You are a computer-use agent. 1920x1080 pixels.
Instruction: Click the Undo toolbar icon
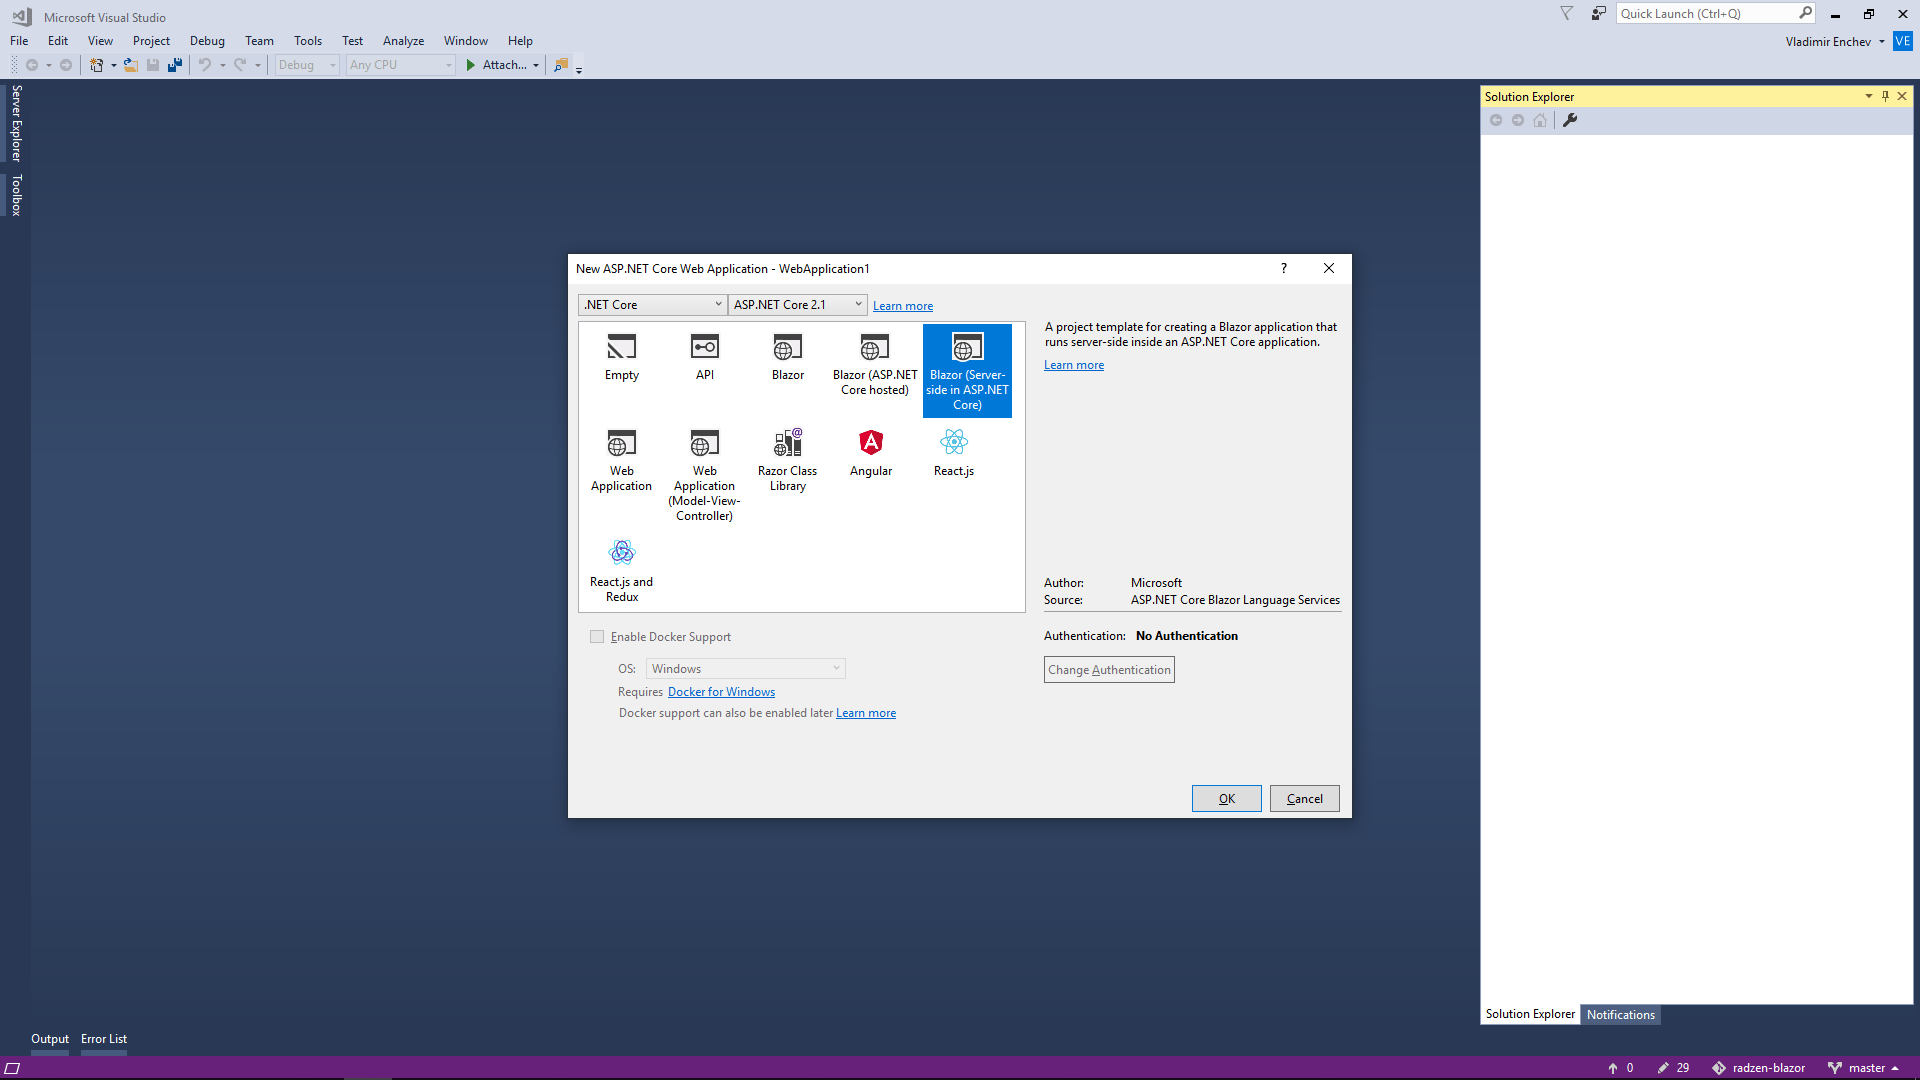coord(205,65)
